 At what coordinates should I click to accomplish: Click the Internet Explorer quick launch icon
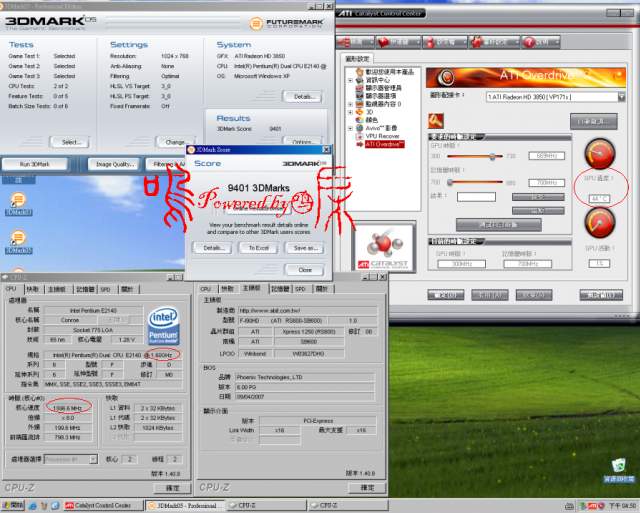[33, 506]
